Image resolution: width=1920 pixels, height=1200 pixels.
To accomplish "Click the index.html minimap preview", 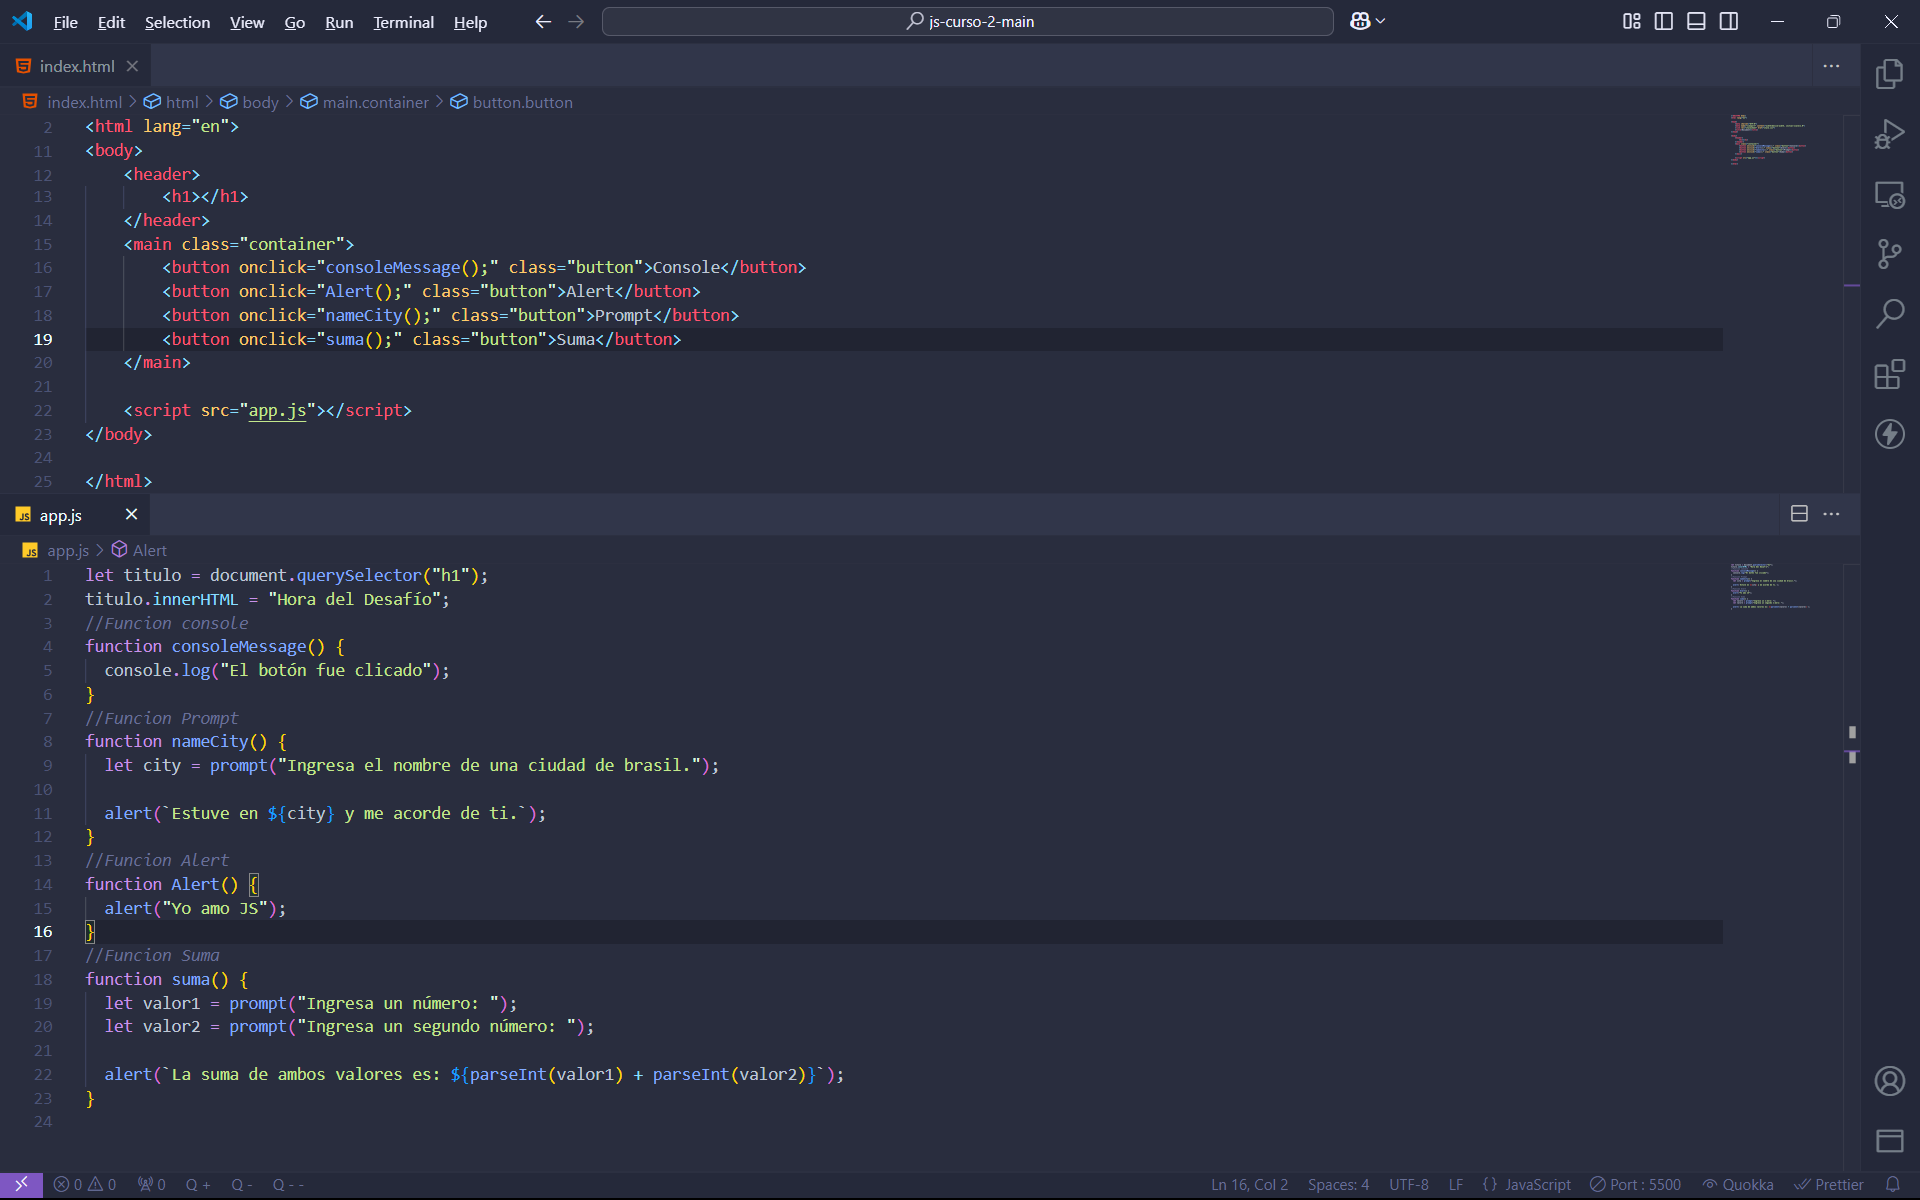I will [x=1768, y=139].
